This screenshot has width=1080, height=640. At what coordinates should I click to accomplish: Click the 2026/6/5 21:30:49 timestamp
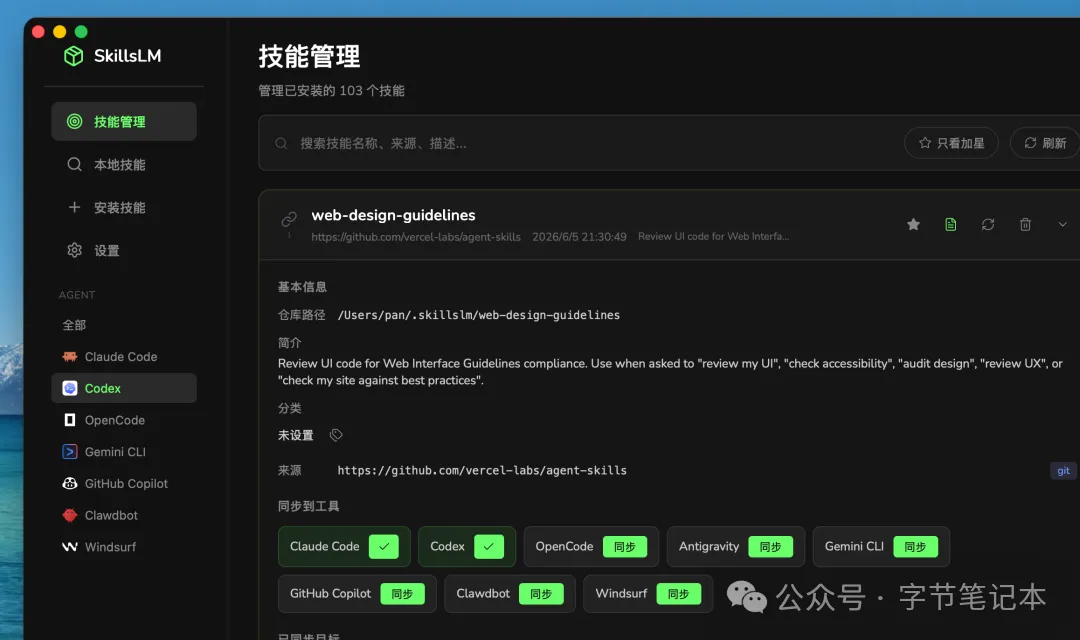point(579,237)
